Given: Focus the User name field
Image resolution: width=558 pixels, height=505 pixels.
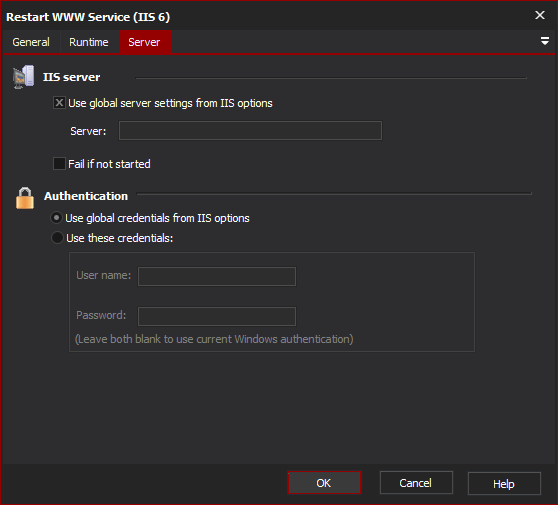Looking at the screenshot, I should click(217, 277).
